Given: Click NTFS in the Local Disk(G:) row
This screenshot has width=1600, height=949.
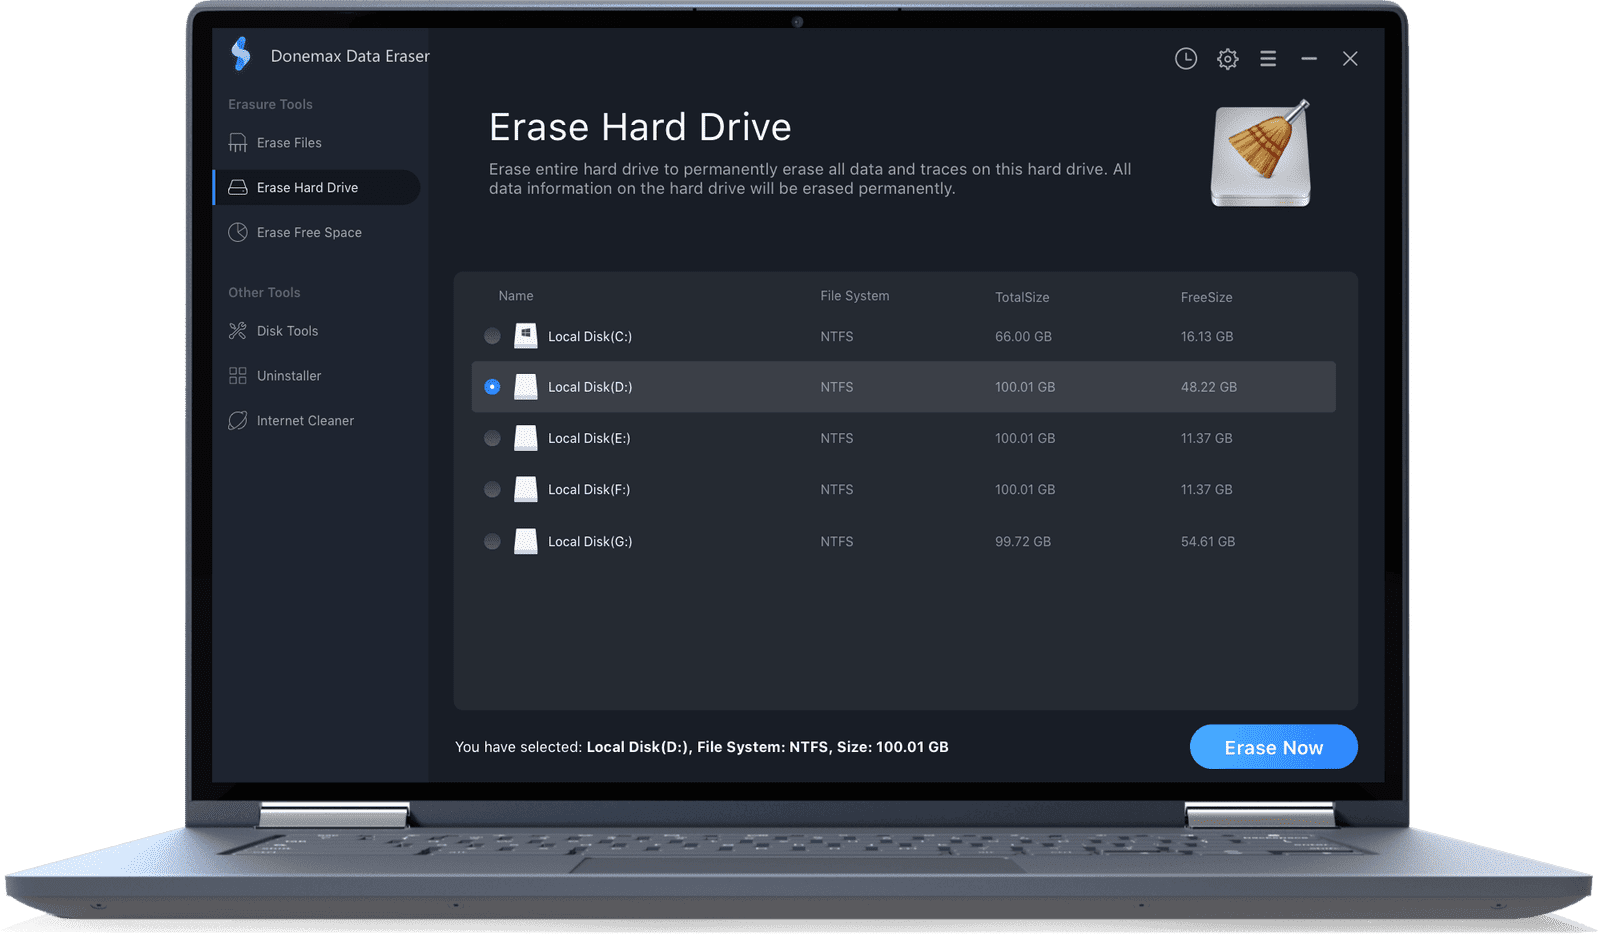Looking at the screenshot, I should [x=837, y=541].
